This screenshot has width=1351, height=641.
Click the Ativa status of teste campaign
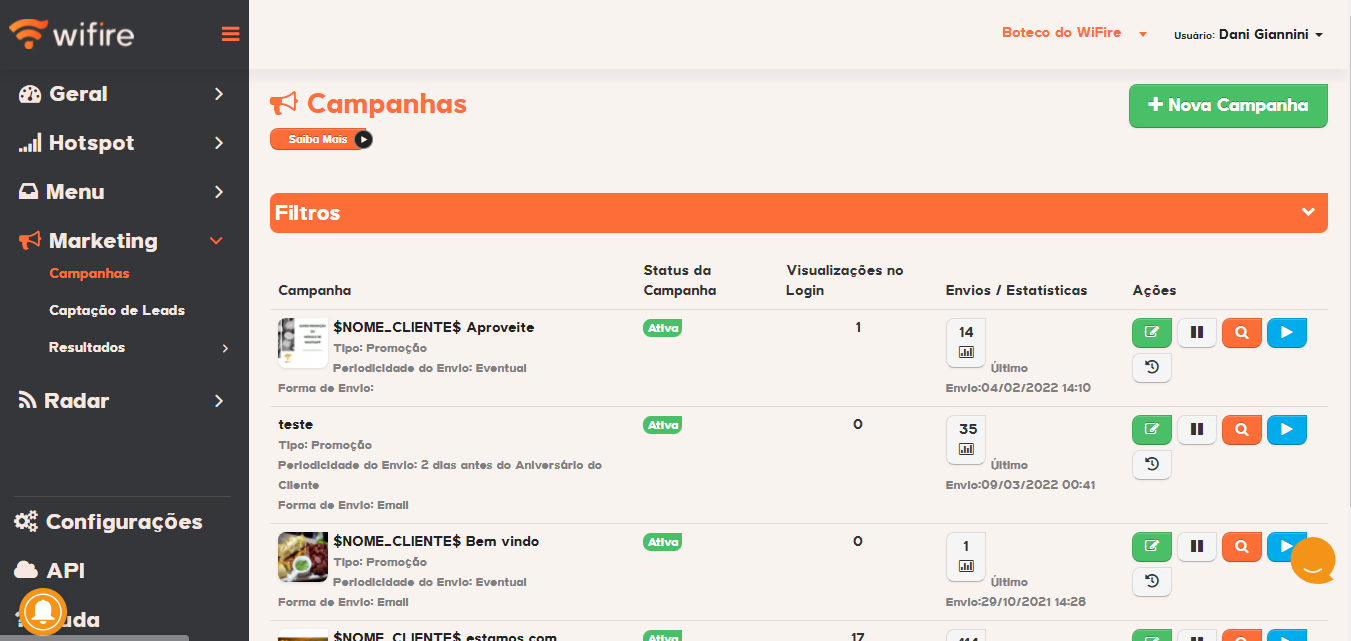662,425
